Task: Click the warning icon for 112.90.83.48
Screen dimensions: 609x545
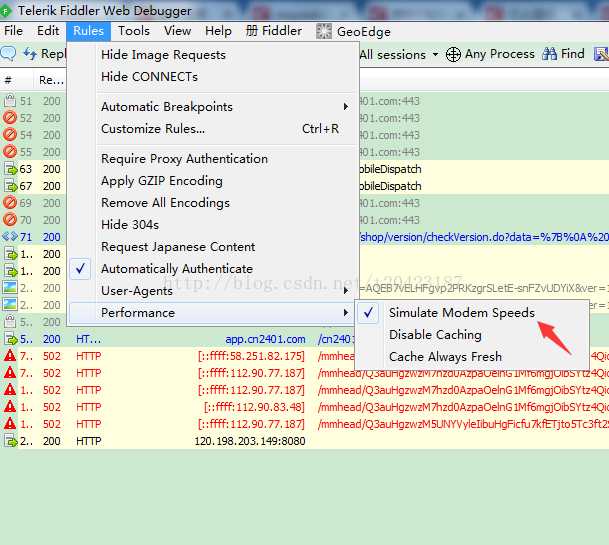Action: point(10,407)
